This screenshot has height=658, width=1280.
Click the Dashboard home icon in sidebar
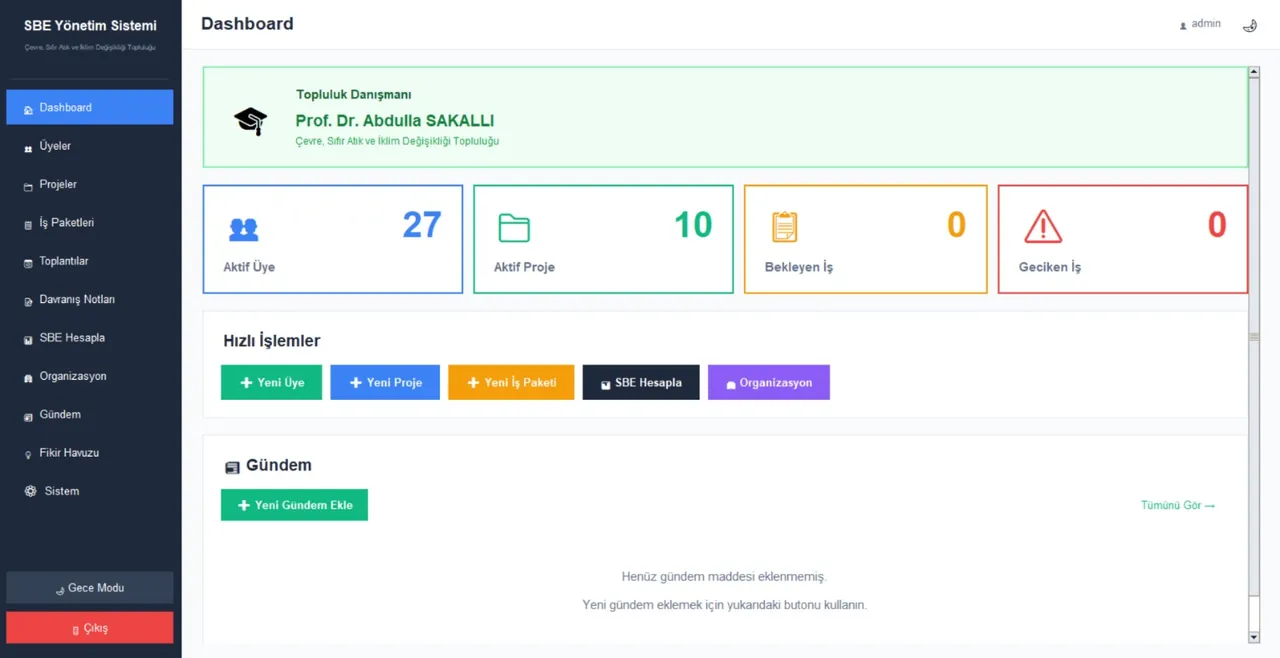coord(29,108)
